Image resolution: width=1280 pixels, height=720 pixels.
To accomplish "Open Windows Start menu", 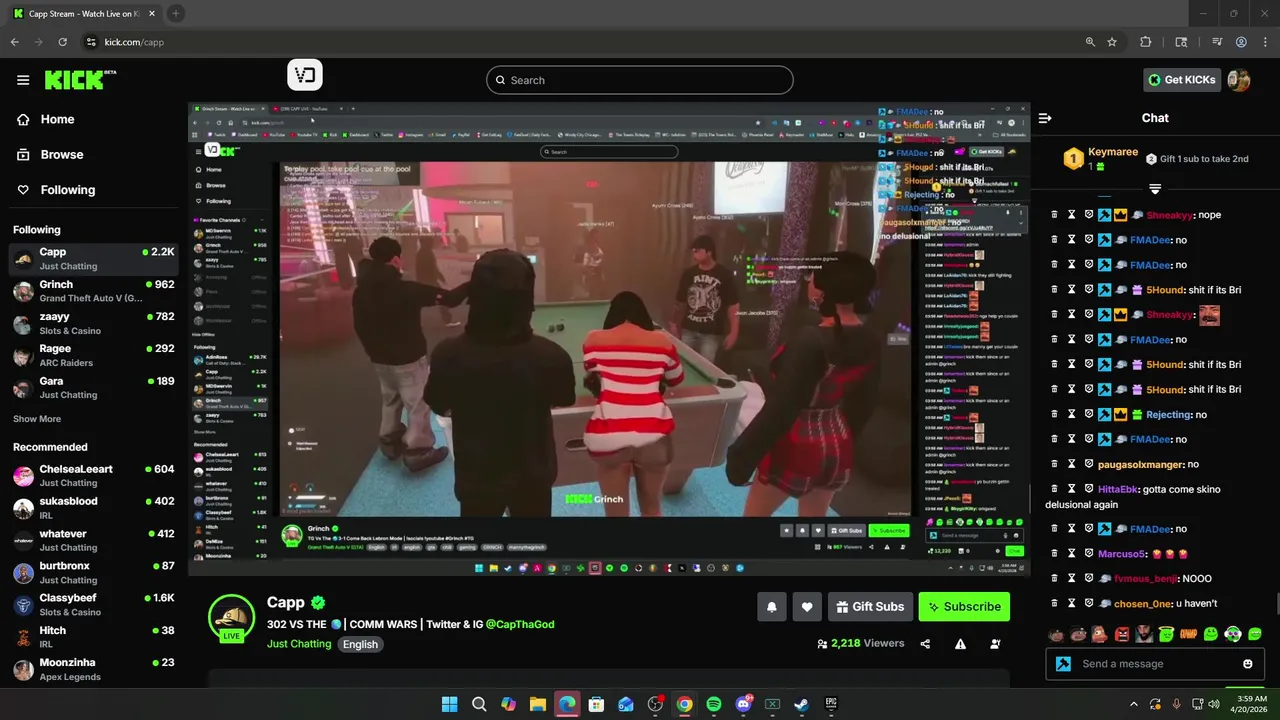I will click(449, 704).
